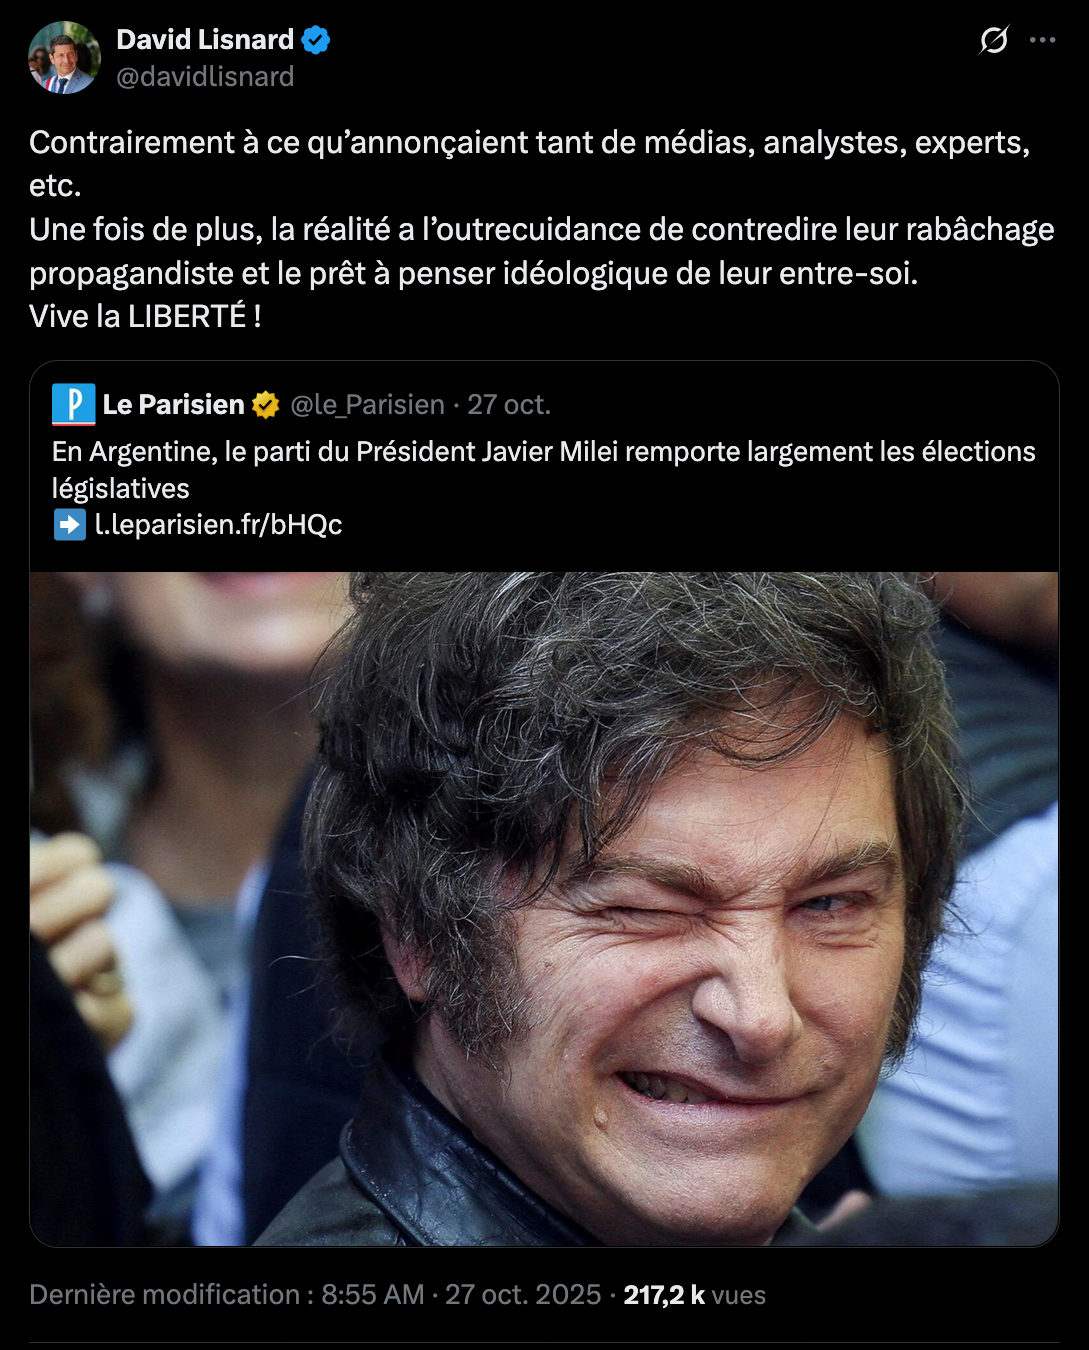
Task: Open the l.leparisien.fr/bHQc link
Action: (219, 525)
